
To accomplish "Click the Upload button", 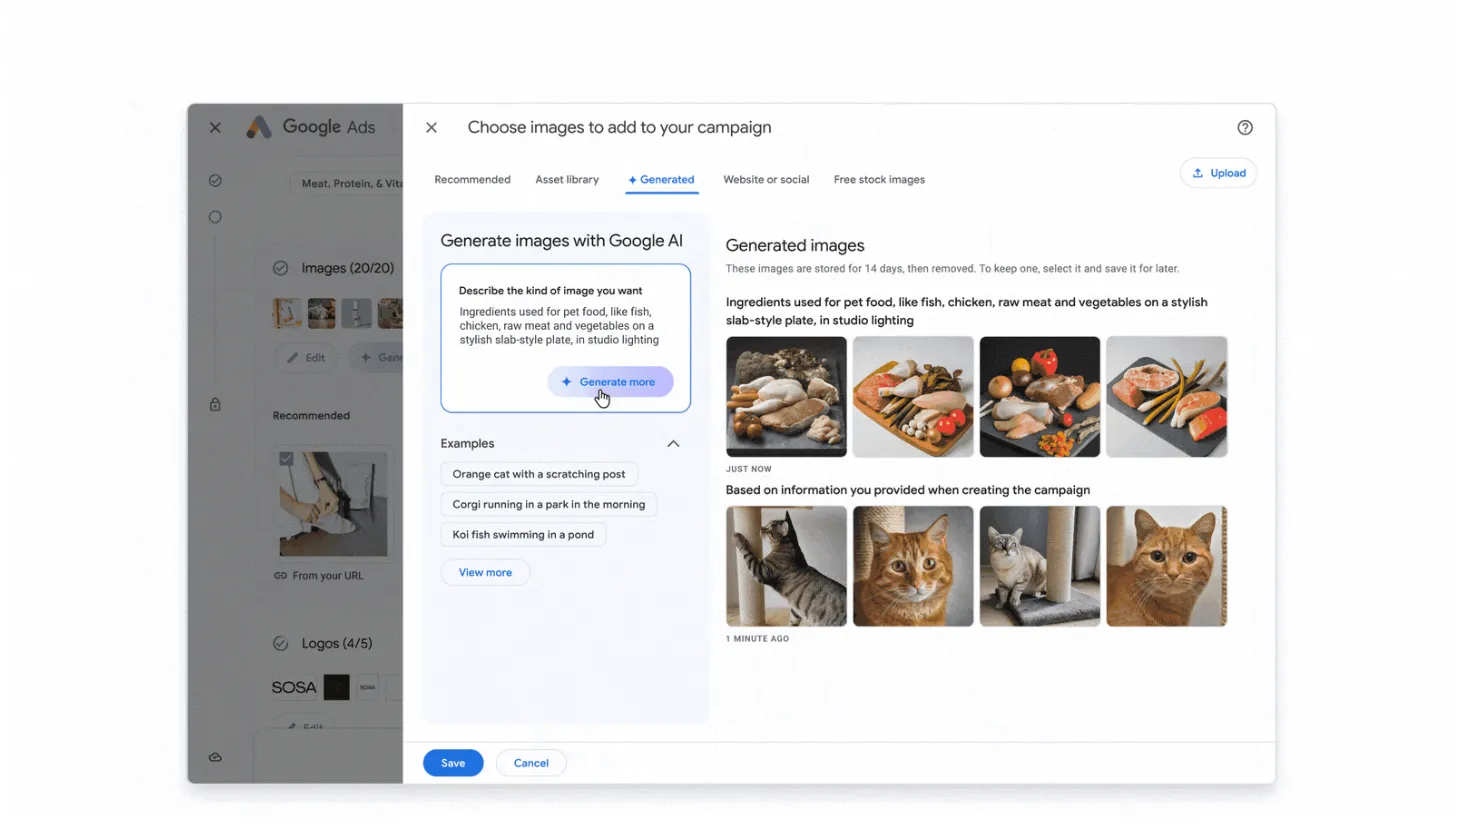I will 1218,173.
